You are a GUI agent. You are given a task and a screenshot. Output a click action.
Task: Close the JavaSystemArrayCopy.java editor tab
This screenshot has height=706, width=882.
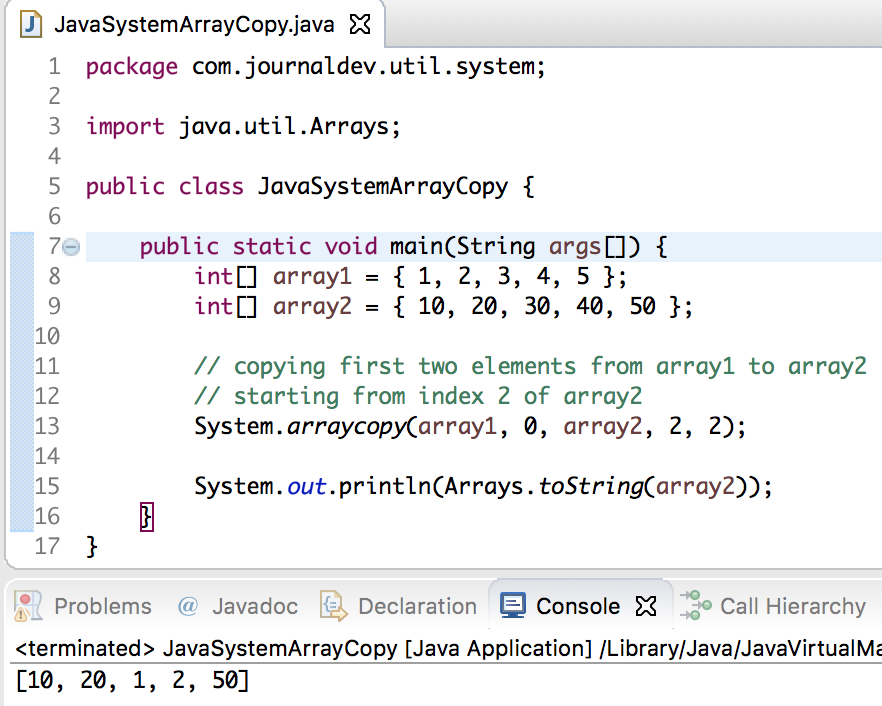tap(360, 25)
